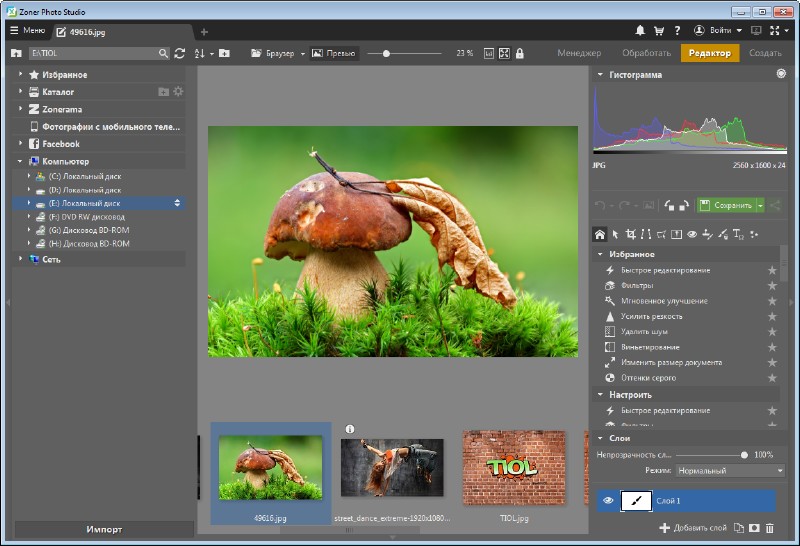Open notifications bell icon
This screenshot has height=546, width=800.
[x=640, y=31]
